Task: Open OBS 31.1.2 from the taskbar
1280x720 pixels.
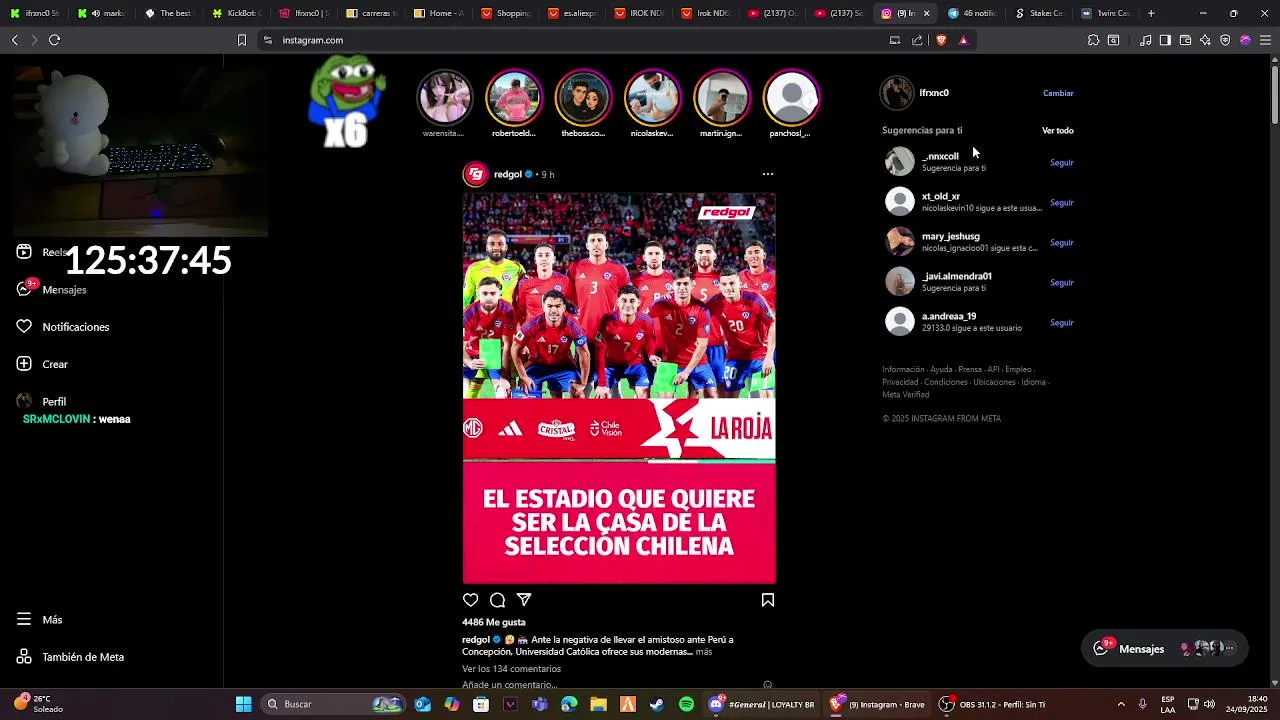Action: pyautogui.click(x=990, y=704)
